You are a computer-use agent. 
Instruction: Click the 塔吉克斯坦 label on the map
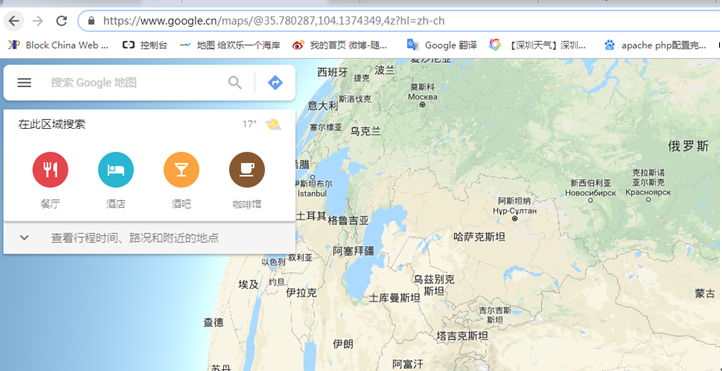(x=462, y=336)
